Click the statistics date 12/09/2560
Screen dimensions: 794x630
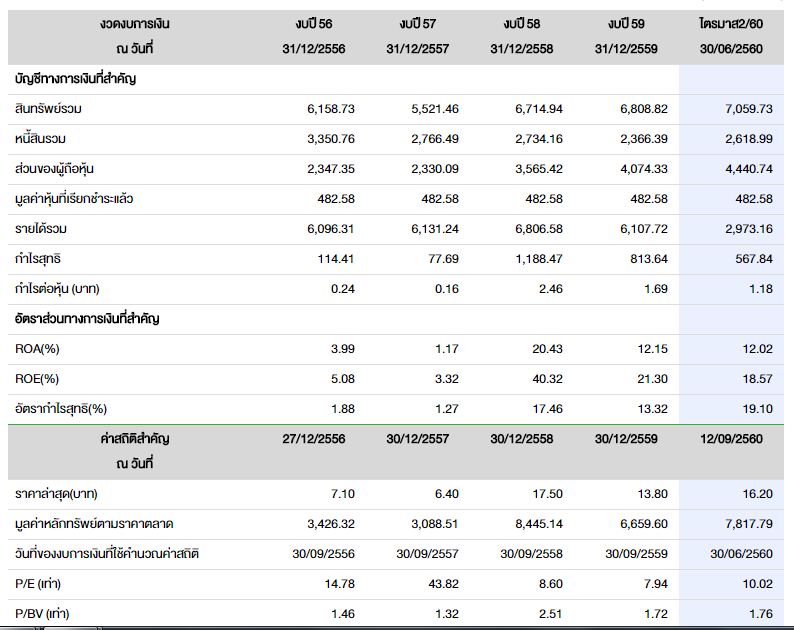[731, 439]
